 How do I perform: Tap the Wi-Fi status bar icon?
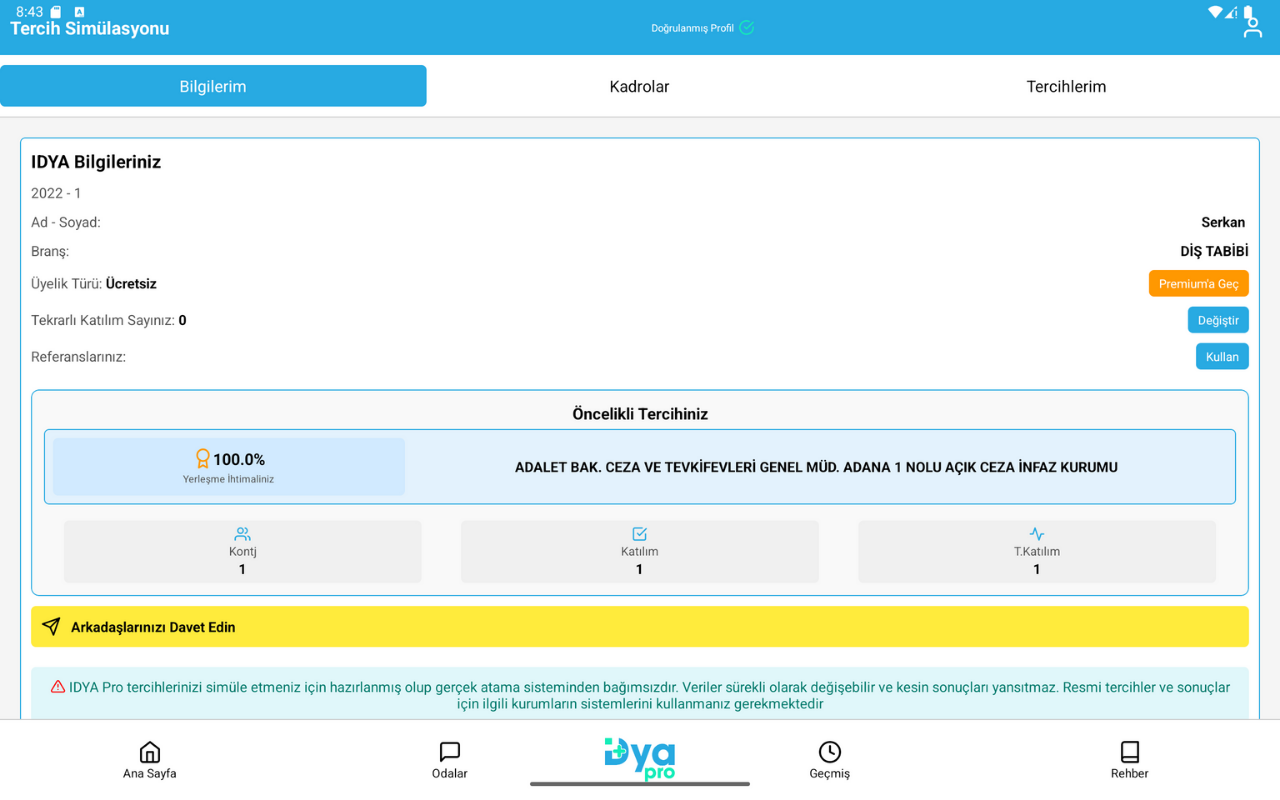tap(1215, 12)
